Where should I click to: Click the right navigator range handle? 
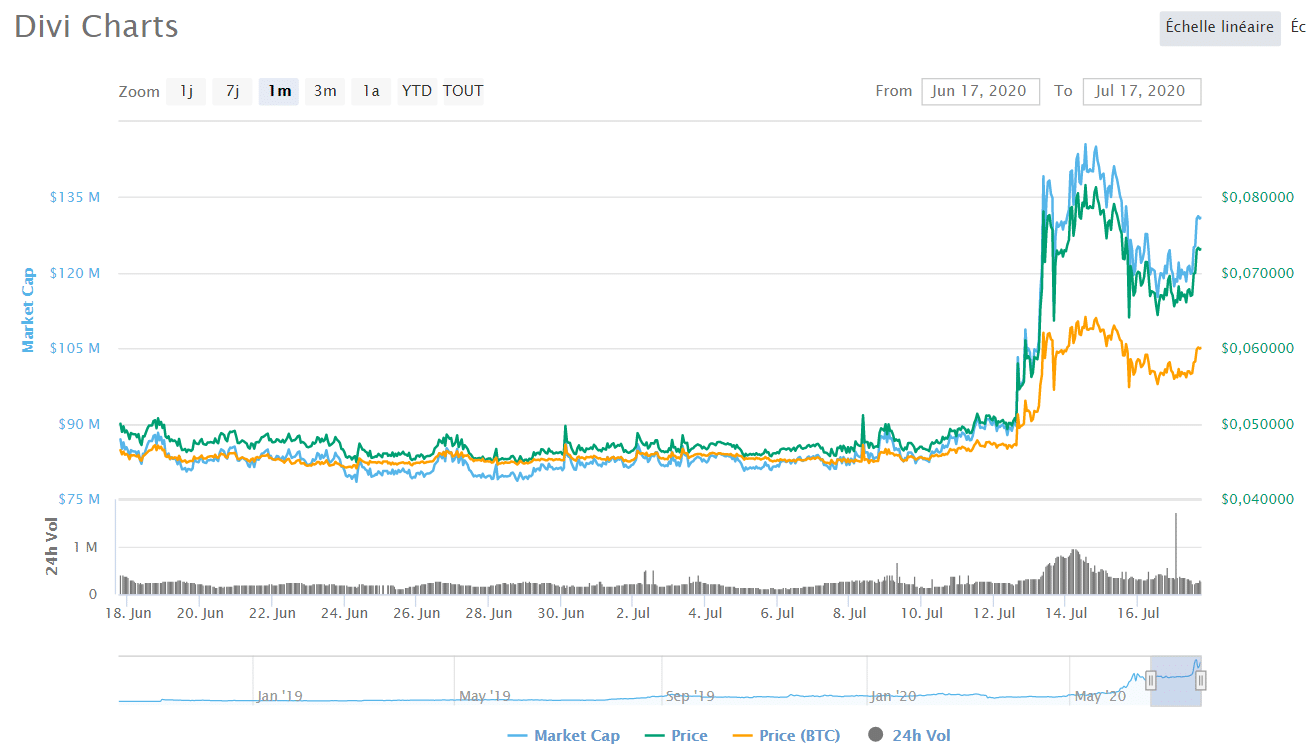pyautogui.click(x=1201, y=681)
